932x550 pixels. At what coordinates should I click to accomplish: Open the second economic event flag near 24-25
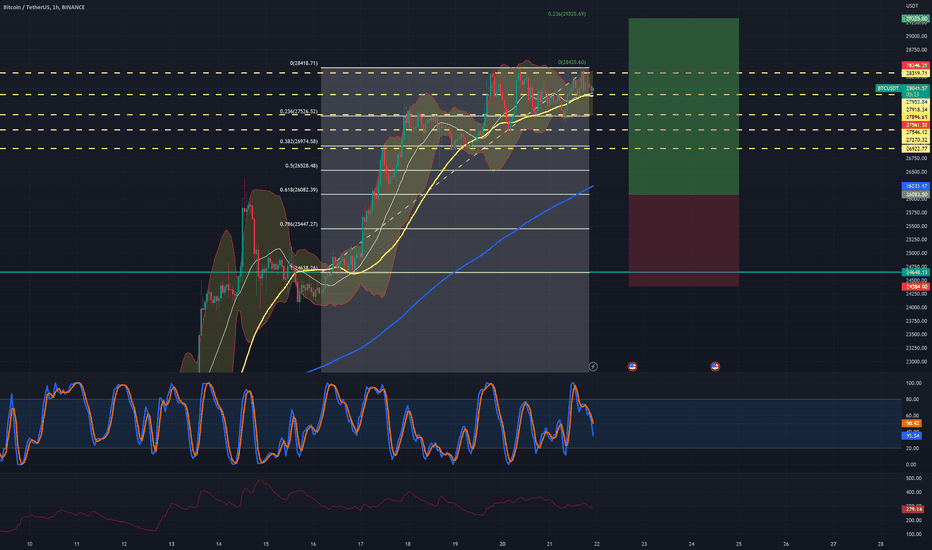click(715, 367)
